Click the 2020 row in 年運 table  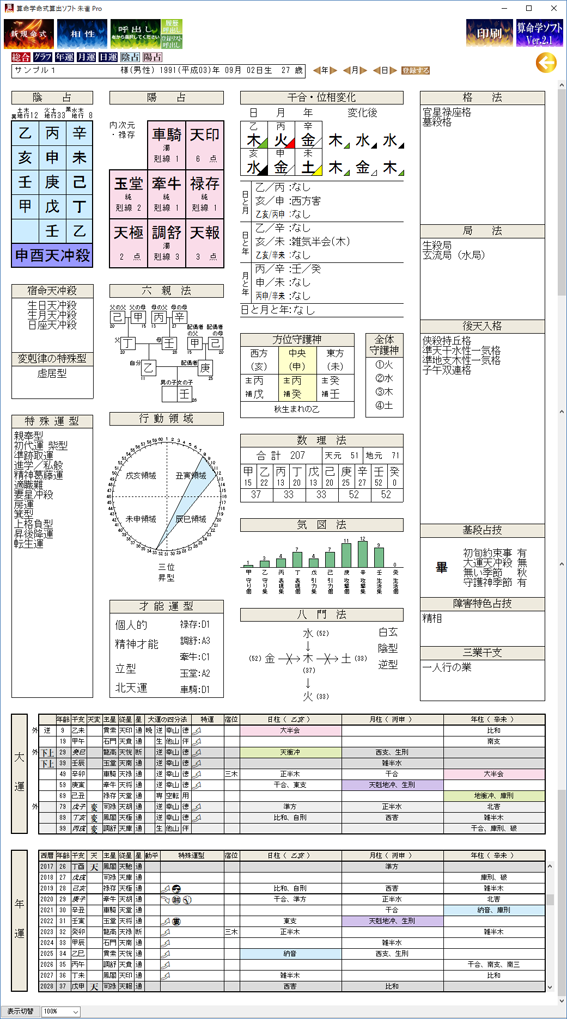[292, 899]
